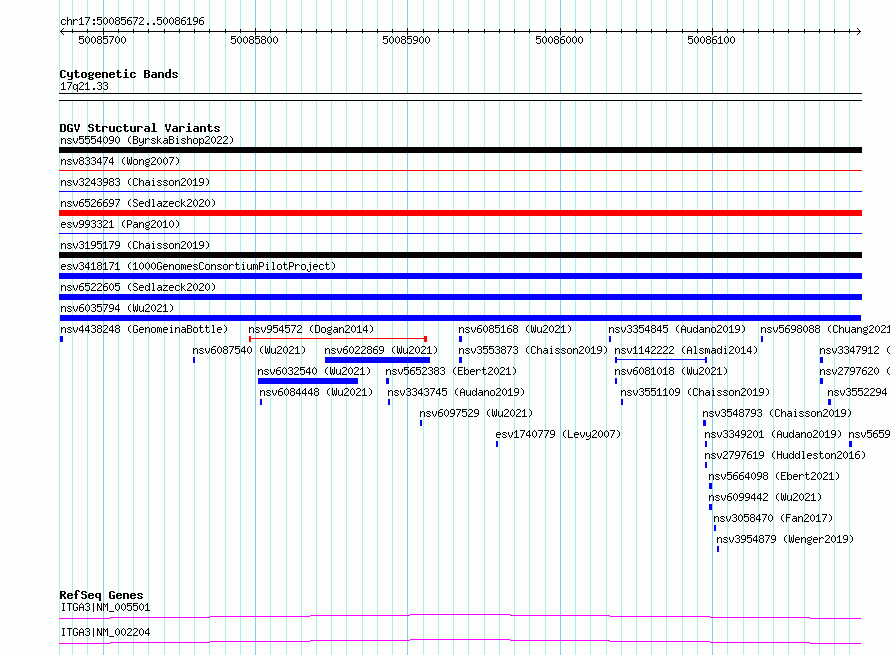Click esv1740779 (Levy2007) label
Screen dimensions: 890x655
[558, 434]
